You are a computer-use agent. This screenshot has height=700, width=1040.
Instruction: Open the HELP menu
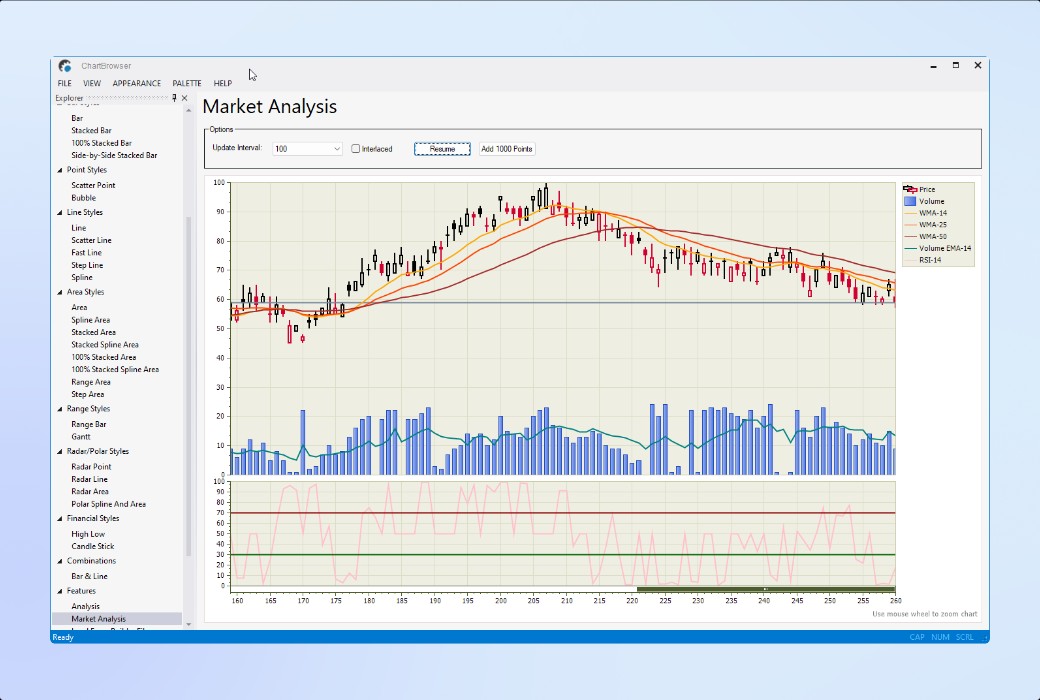coord(222,83)
